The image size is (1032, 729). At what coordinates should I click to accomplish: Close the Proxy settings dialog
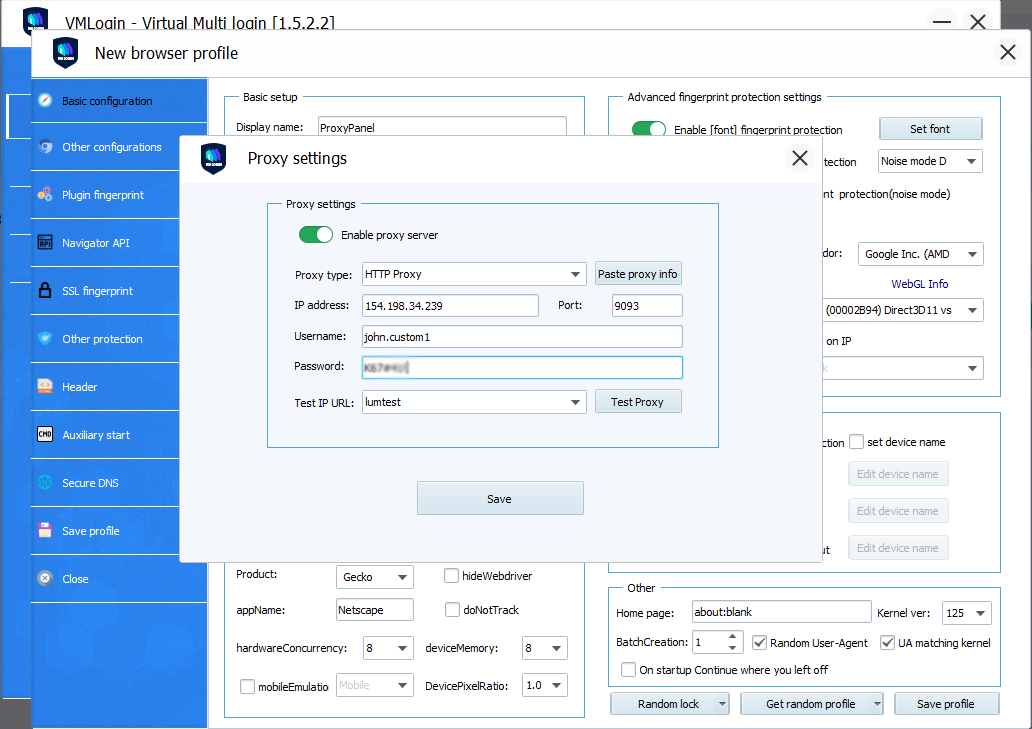pos(799,158)
